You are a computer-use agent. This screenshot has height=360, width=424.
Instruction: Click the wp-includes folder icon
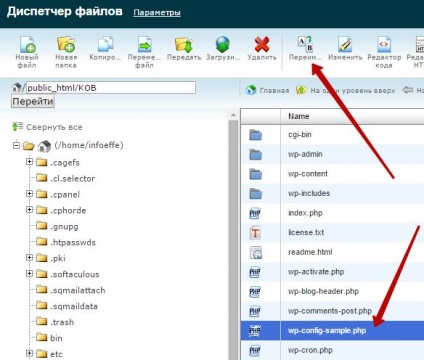click(x=256, y=193)
